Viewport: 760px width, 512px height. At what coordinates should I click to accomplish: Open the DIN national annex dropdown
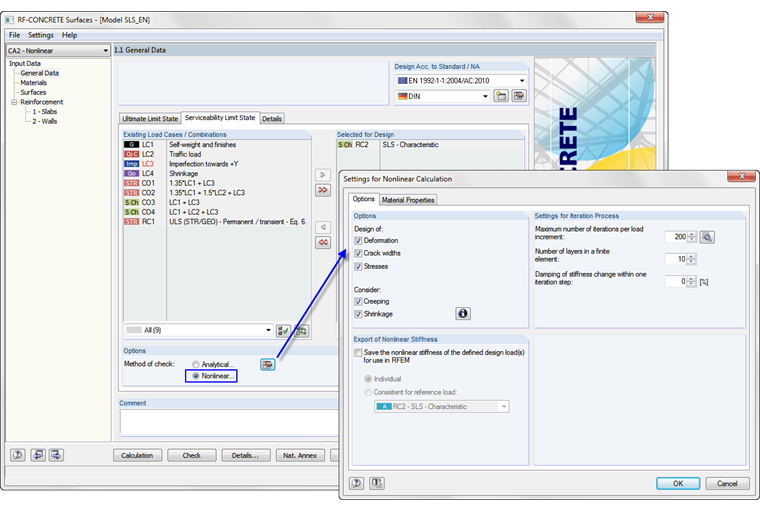[443, 96]
